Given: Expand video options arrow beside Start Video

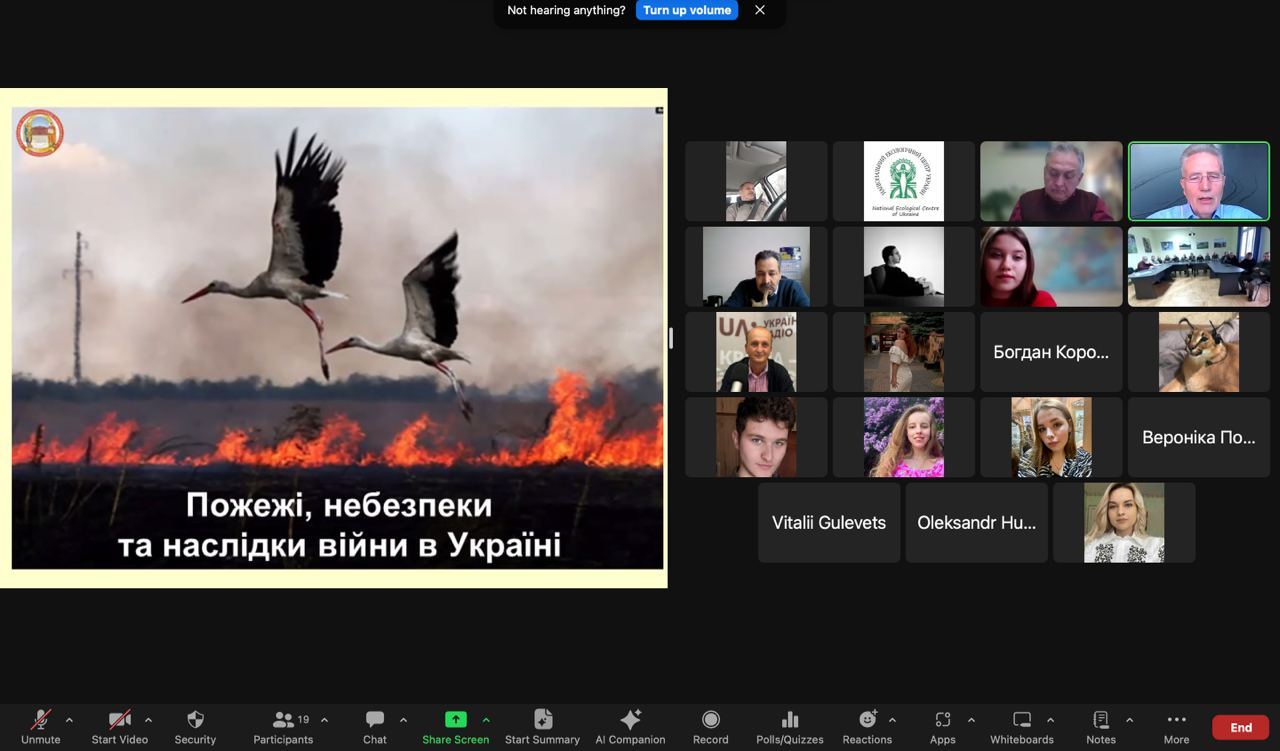Looking at the screenshot, I should pyautogui.click(x=148, y=720).
